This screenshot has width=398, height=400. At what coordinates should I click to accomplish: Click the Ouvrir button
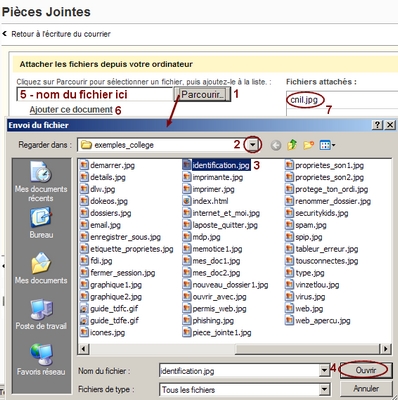(366, 370)
